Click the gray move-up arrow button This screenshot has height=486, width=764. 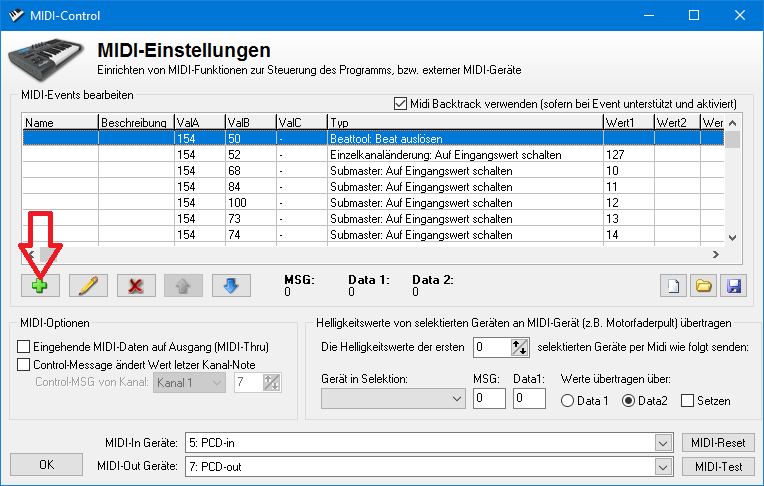pos(184,285)
